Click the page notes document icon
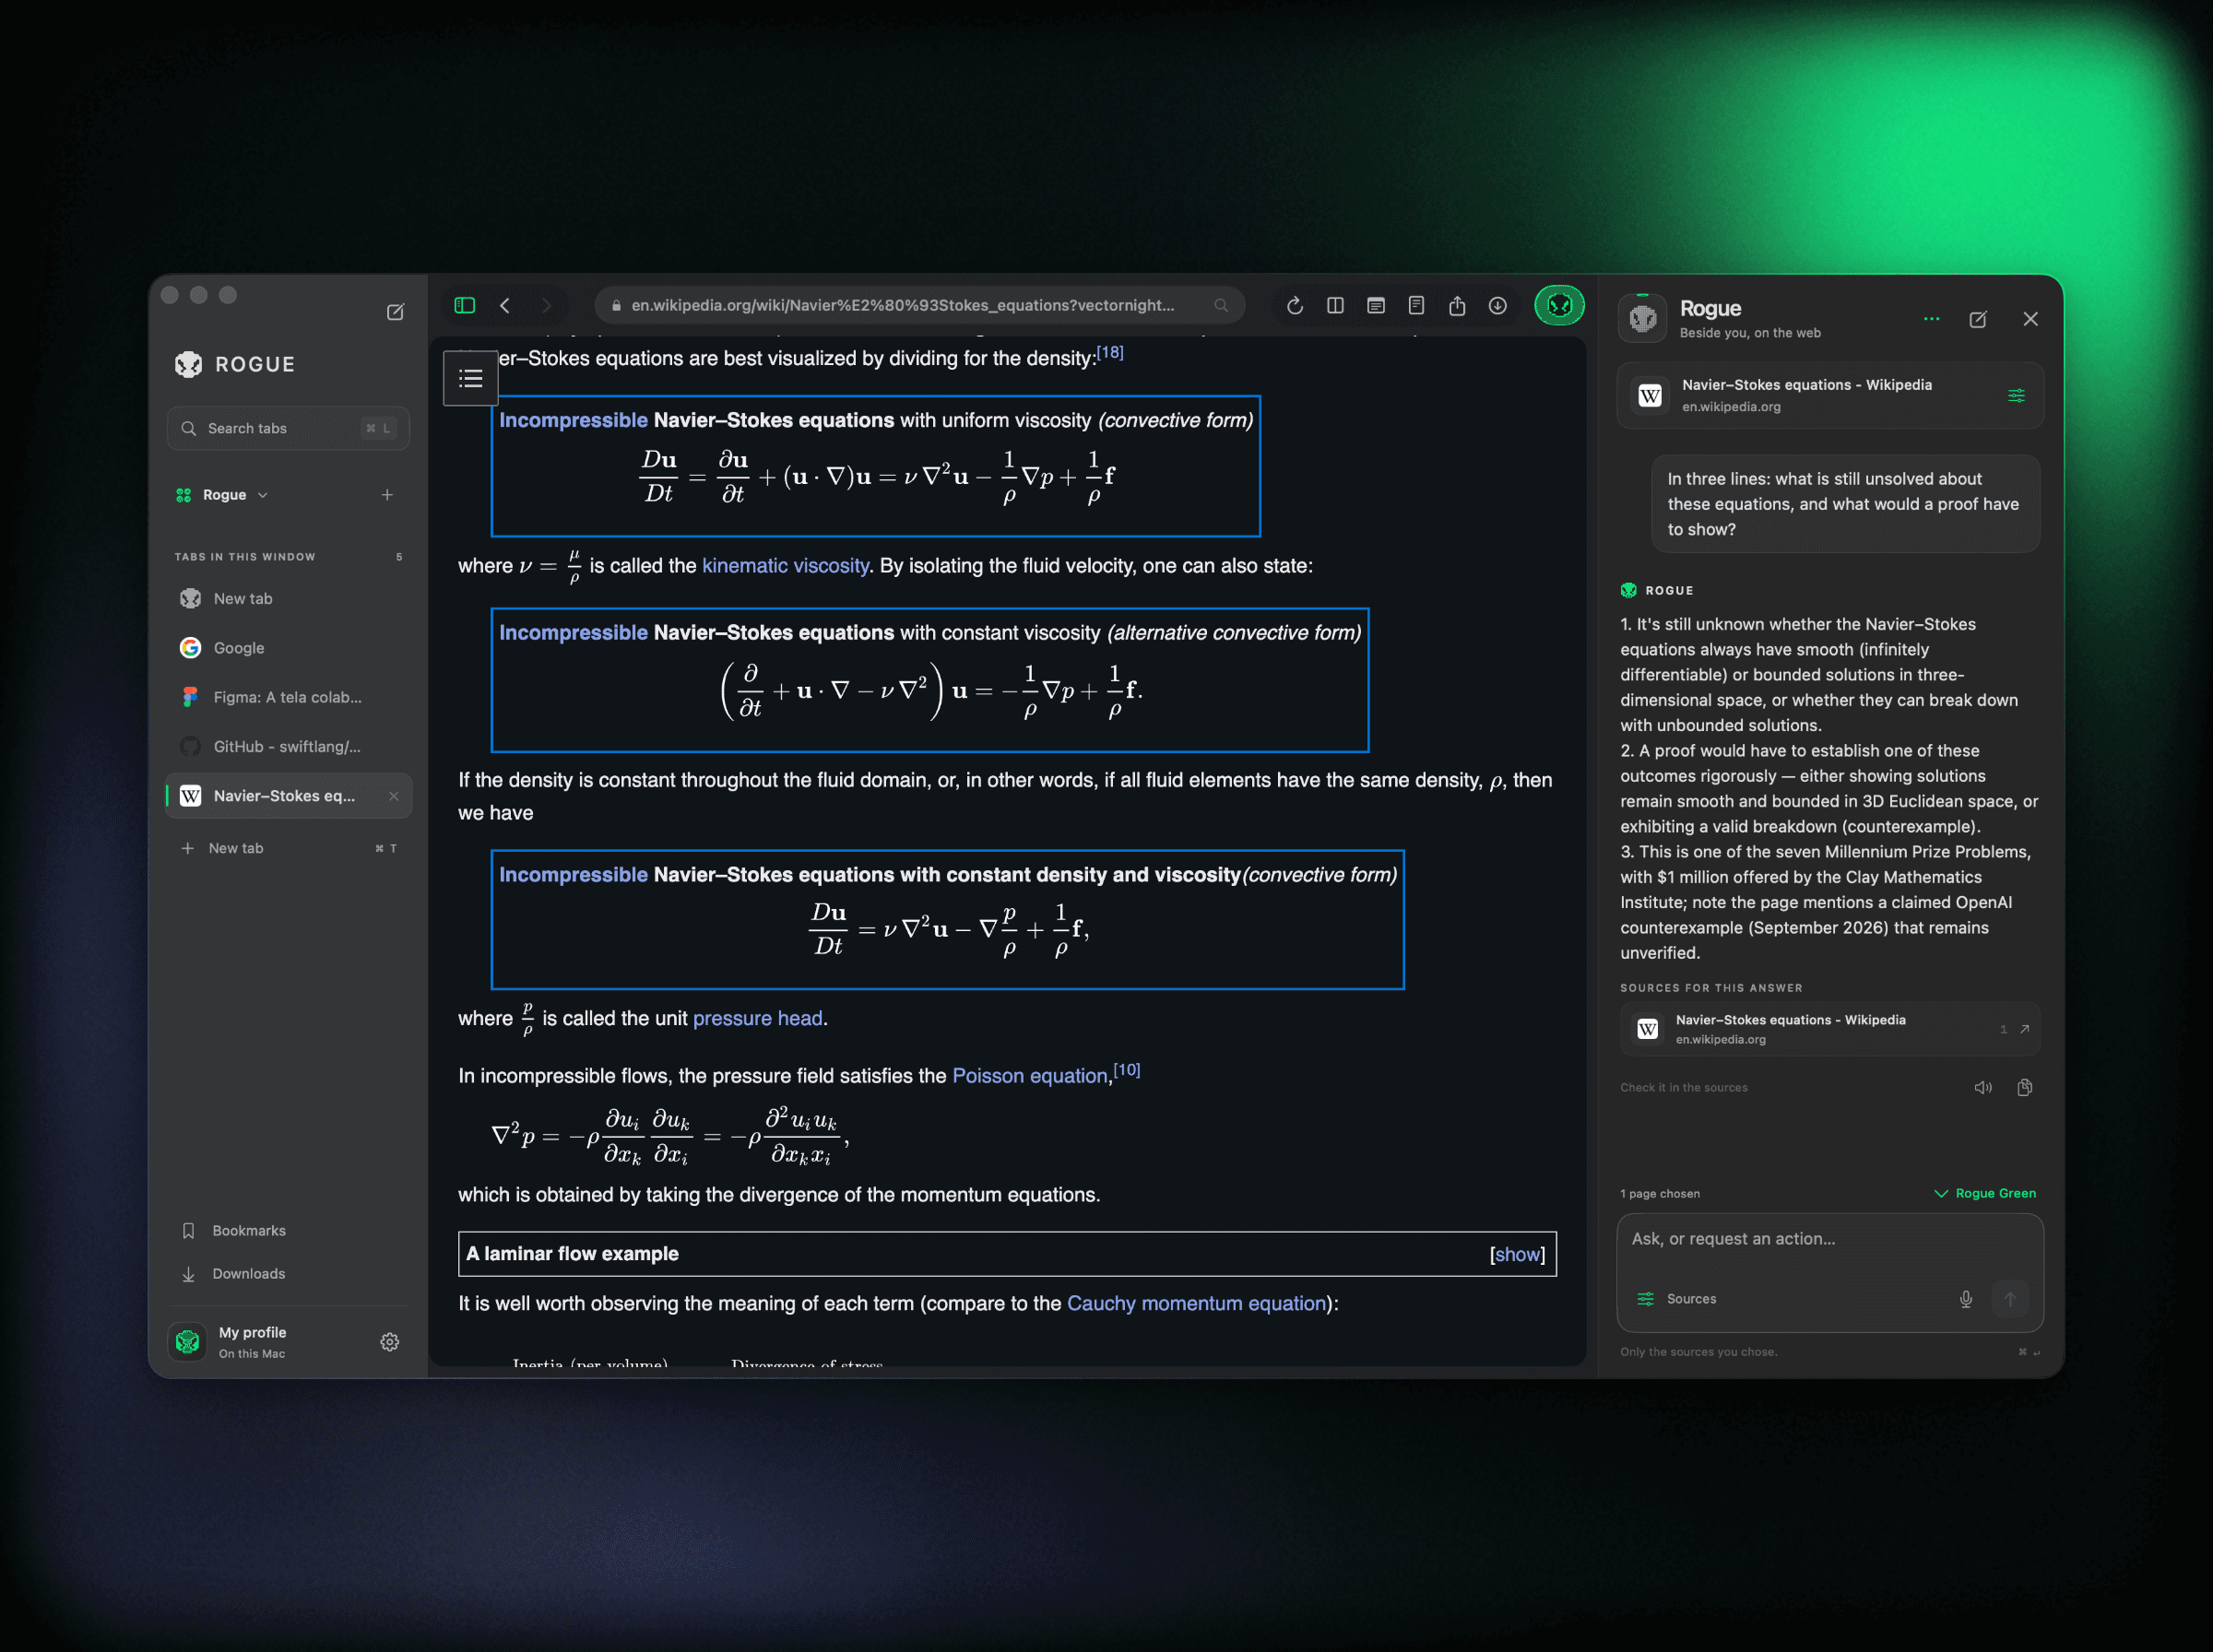The image size is (2213, 1652). pyautogui.click(x=1416, y=306)
